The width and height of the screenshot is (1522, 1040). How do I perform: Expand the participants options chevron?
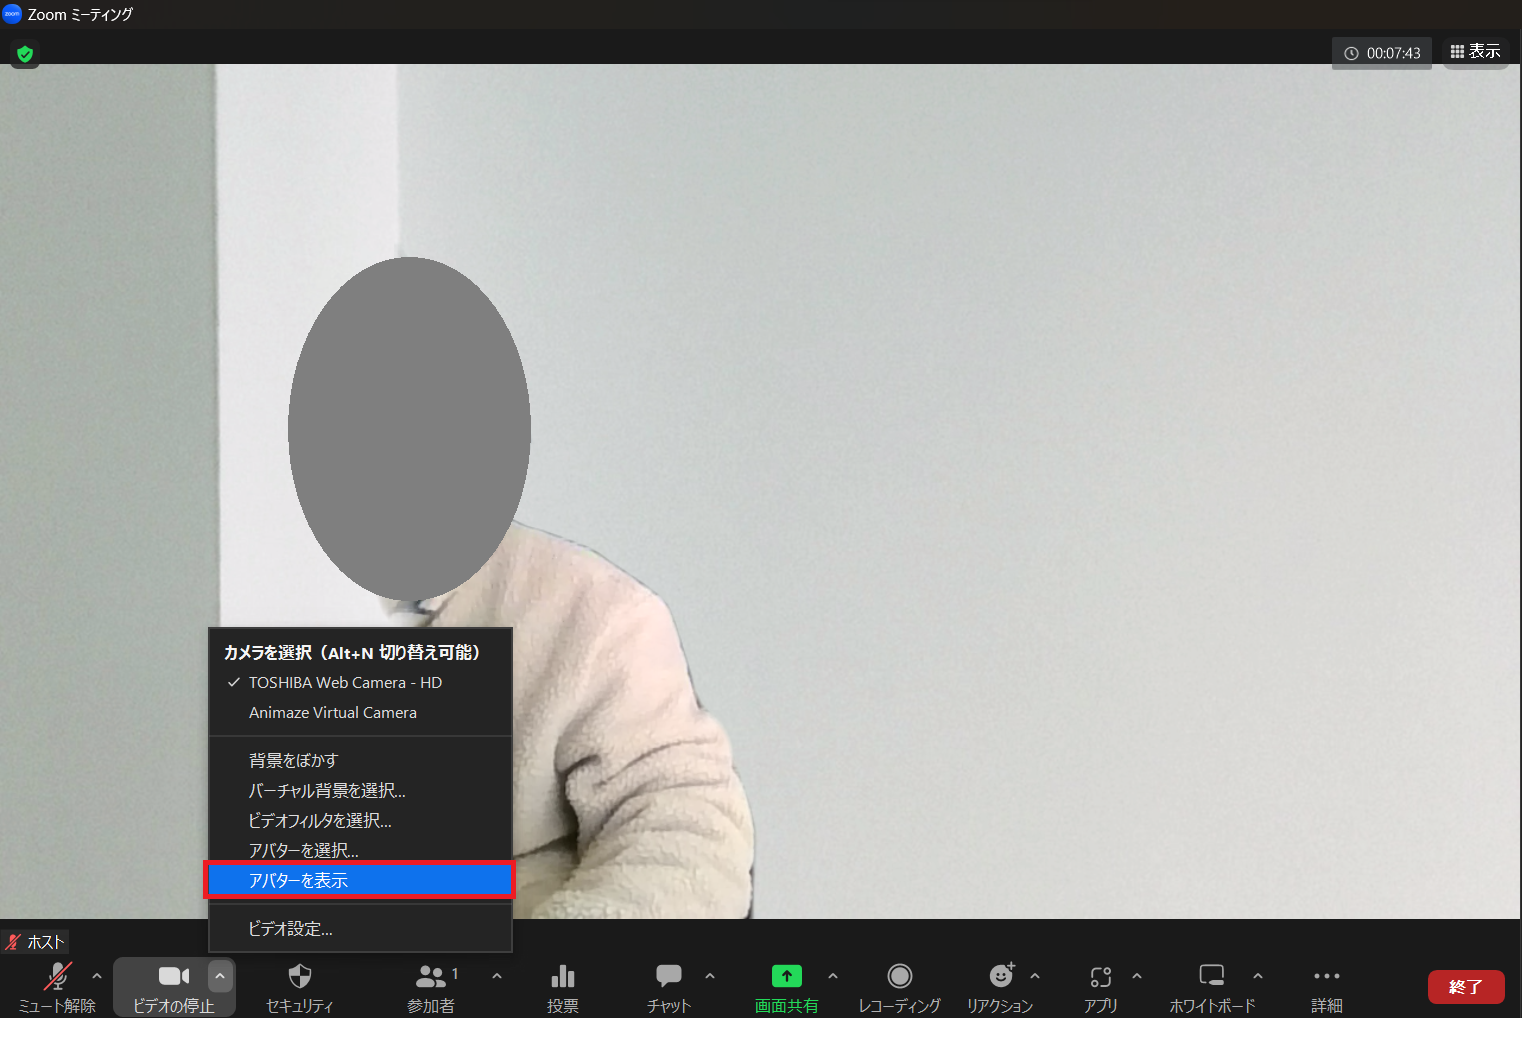tap(497, 976)
